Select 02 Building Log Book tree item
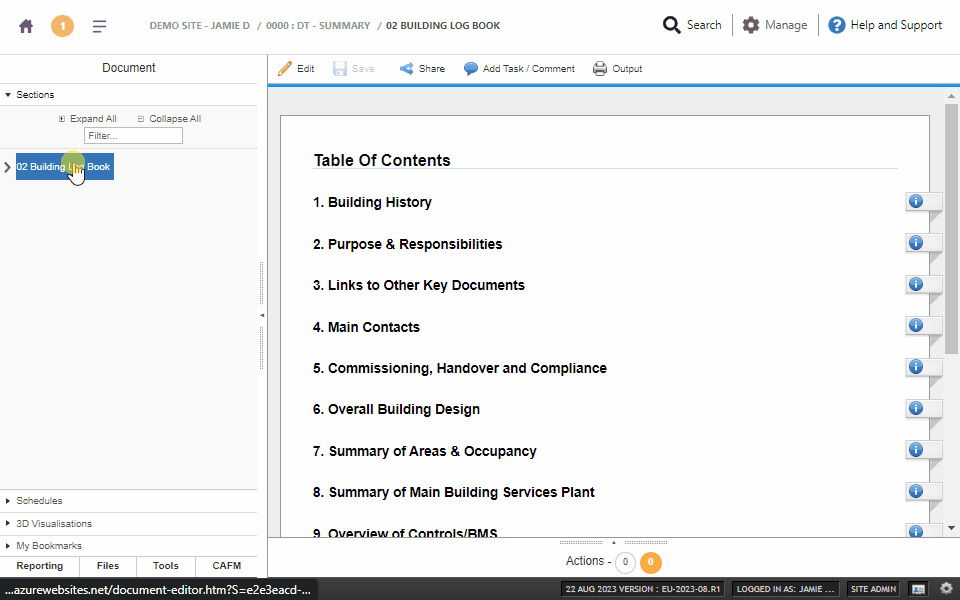Screen dimensions: 960x600 point(65,167)
